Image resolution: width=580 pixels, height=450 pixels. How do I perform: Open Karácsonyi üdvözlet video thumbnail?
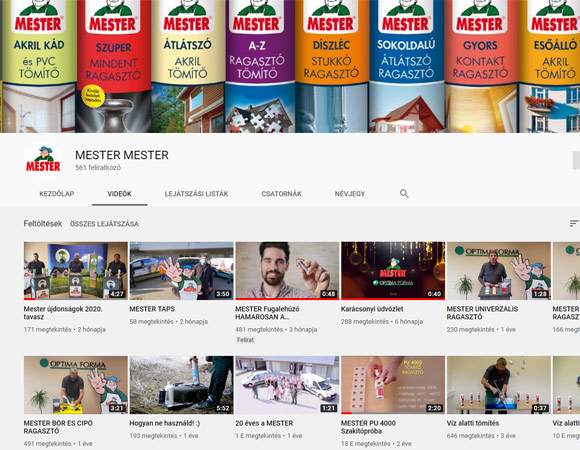[x=393, y=271]
